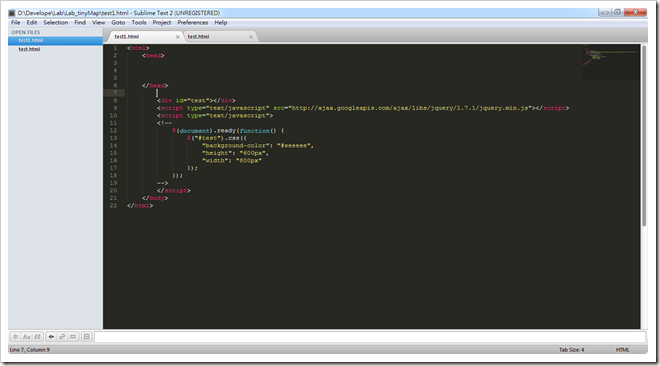The image size is (660, 366).
Task: Click the minimap code preview
Action: (x=611, y=62)
